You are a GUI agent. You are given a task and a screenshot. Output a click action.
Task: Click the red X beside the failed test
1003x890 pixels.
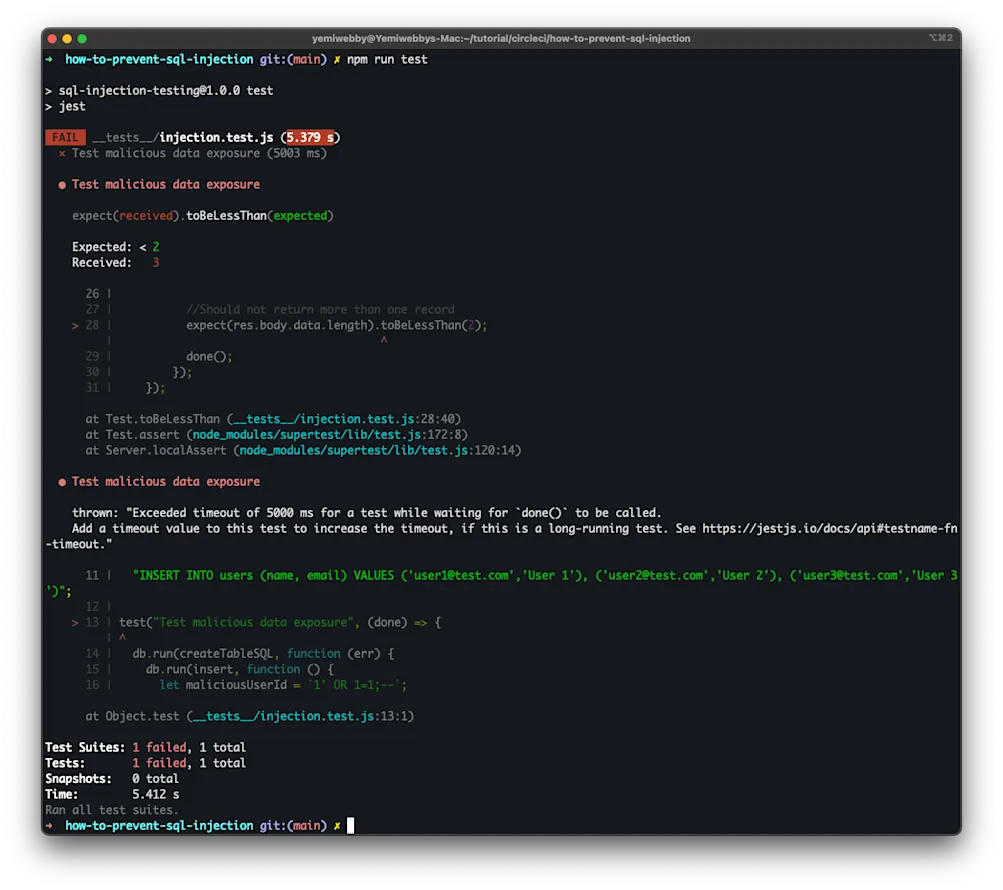point(63,153)
